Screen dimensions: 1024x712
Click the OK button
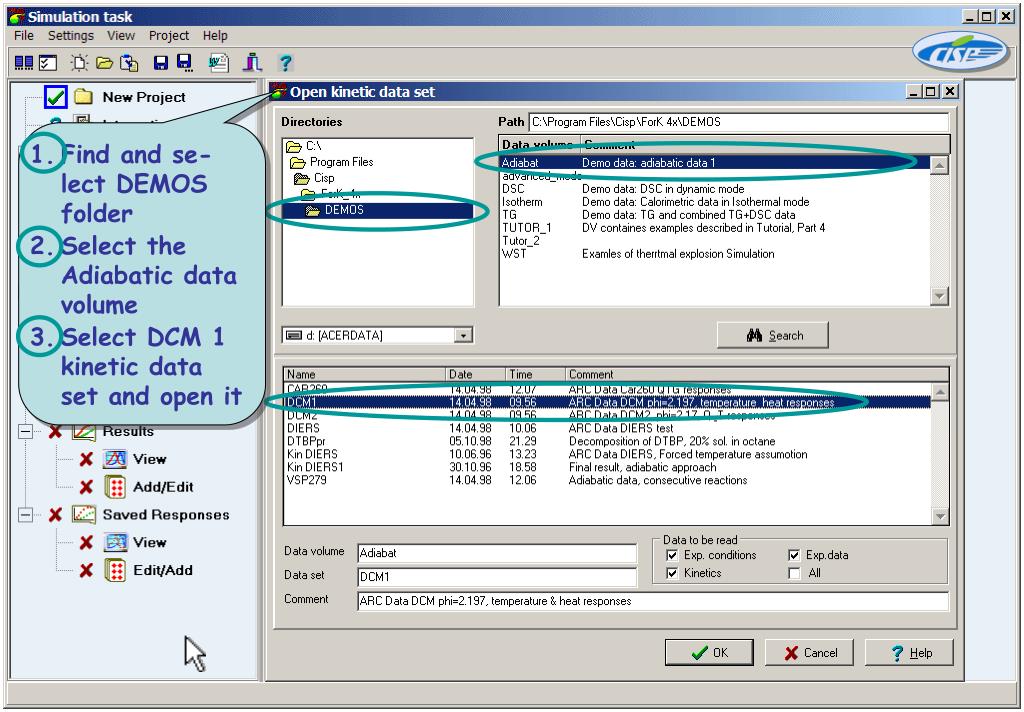tap(709, 653)
